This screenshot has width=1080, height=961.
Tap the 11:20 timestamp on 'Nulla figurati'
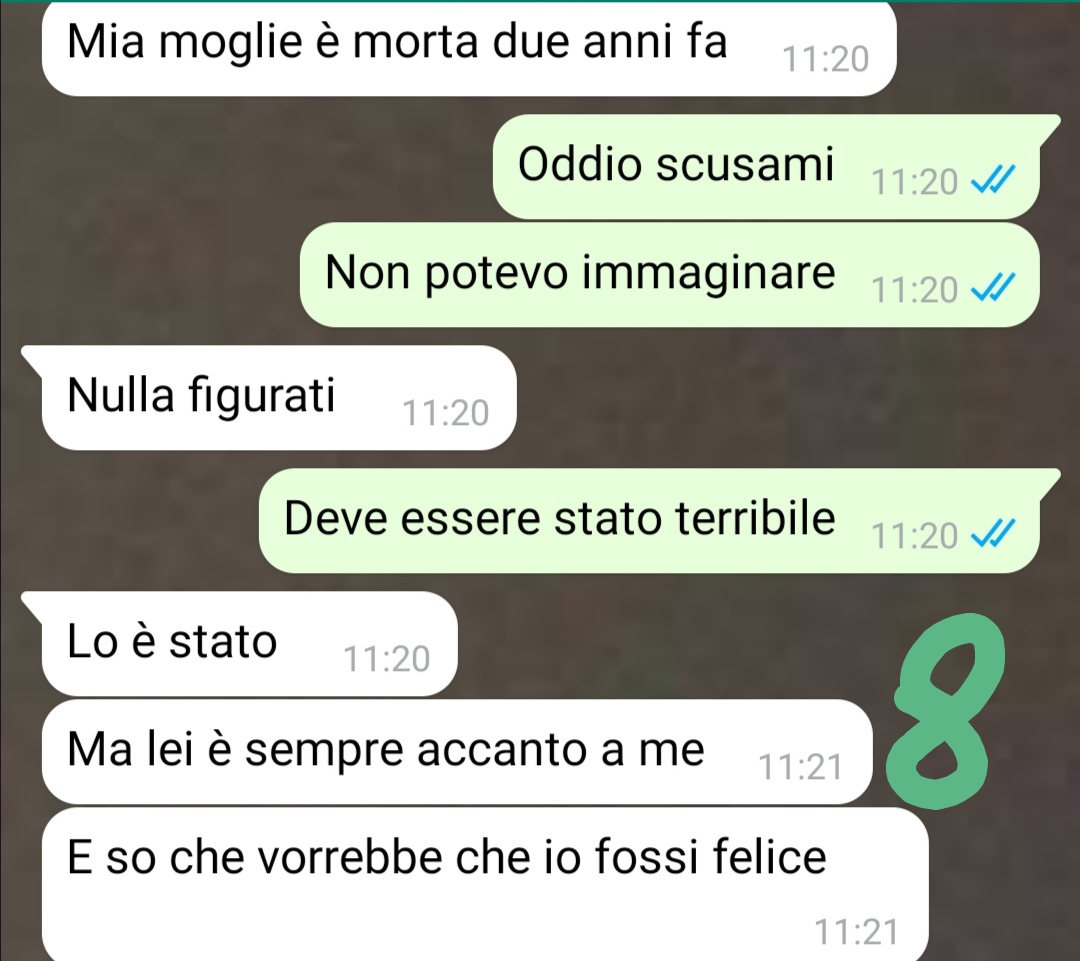pos(446,413)
